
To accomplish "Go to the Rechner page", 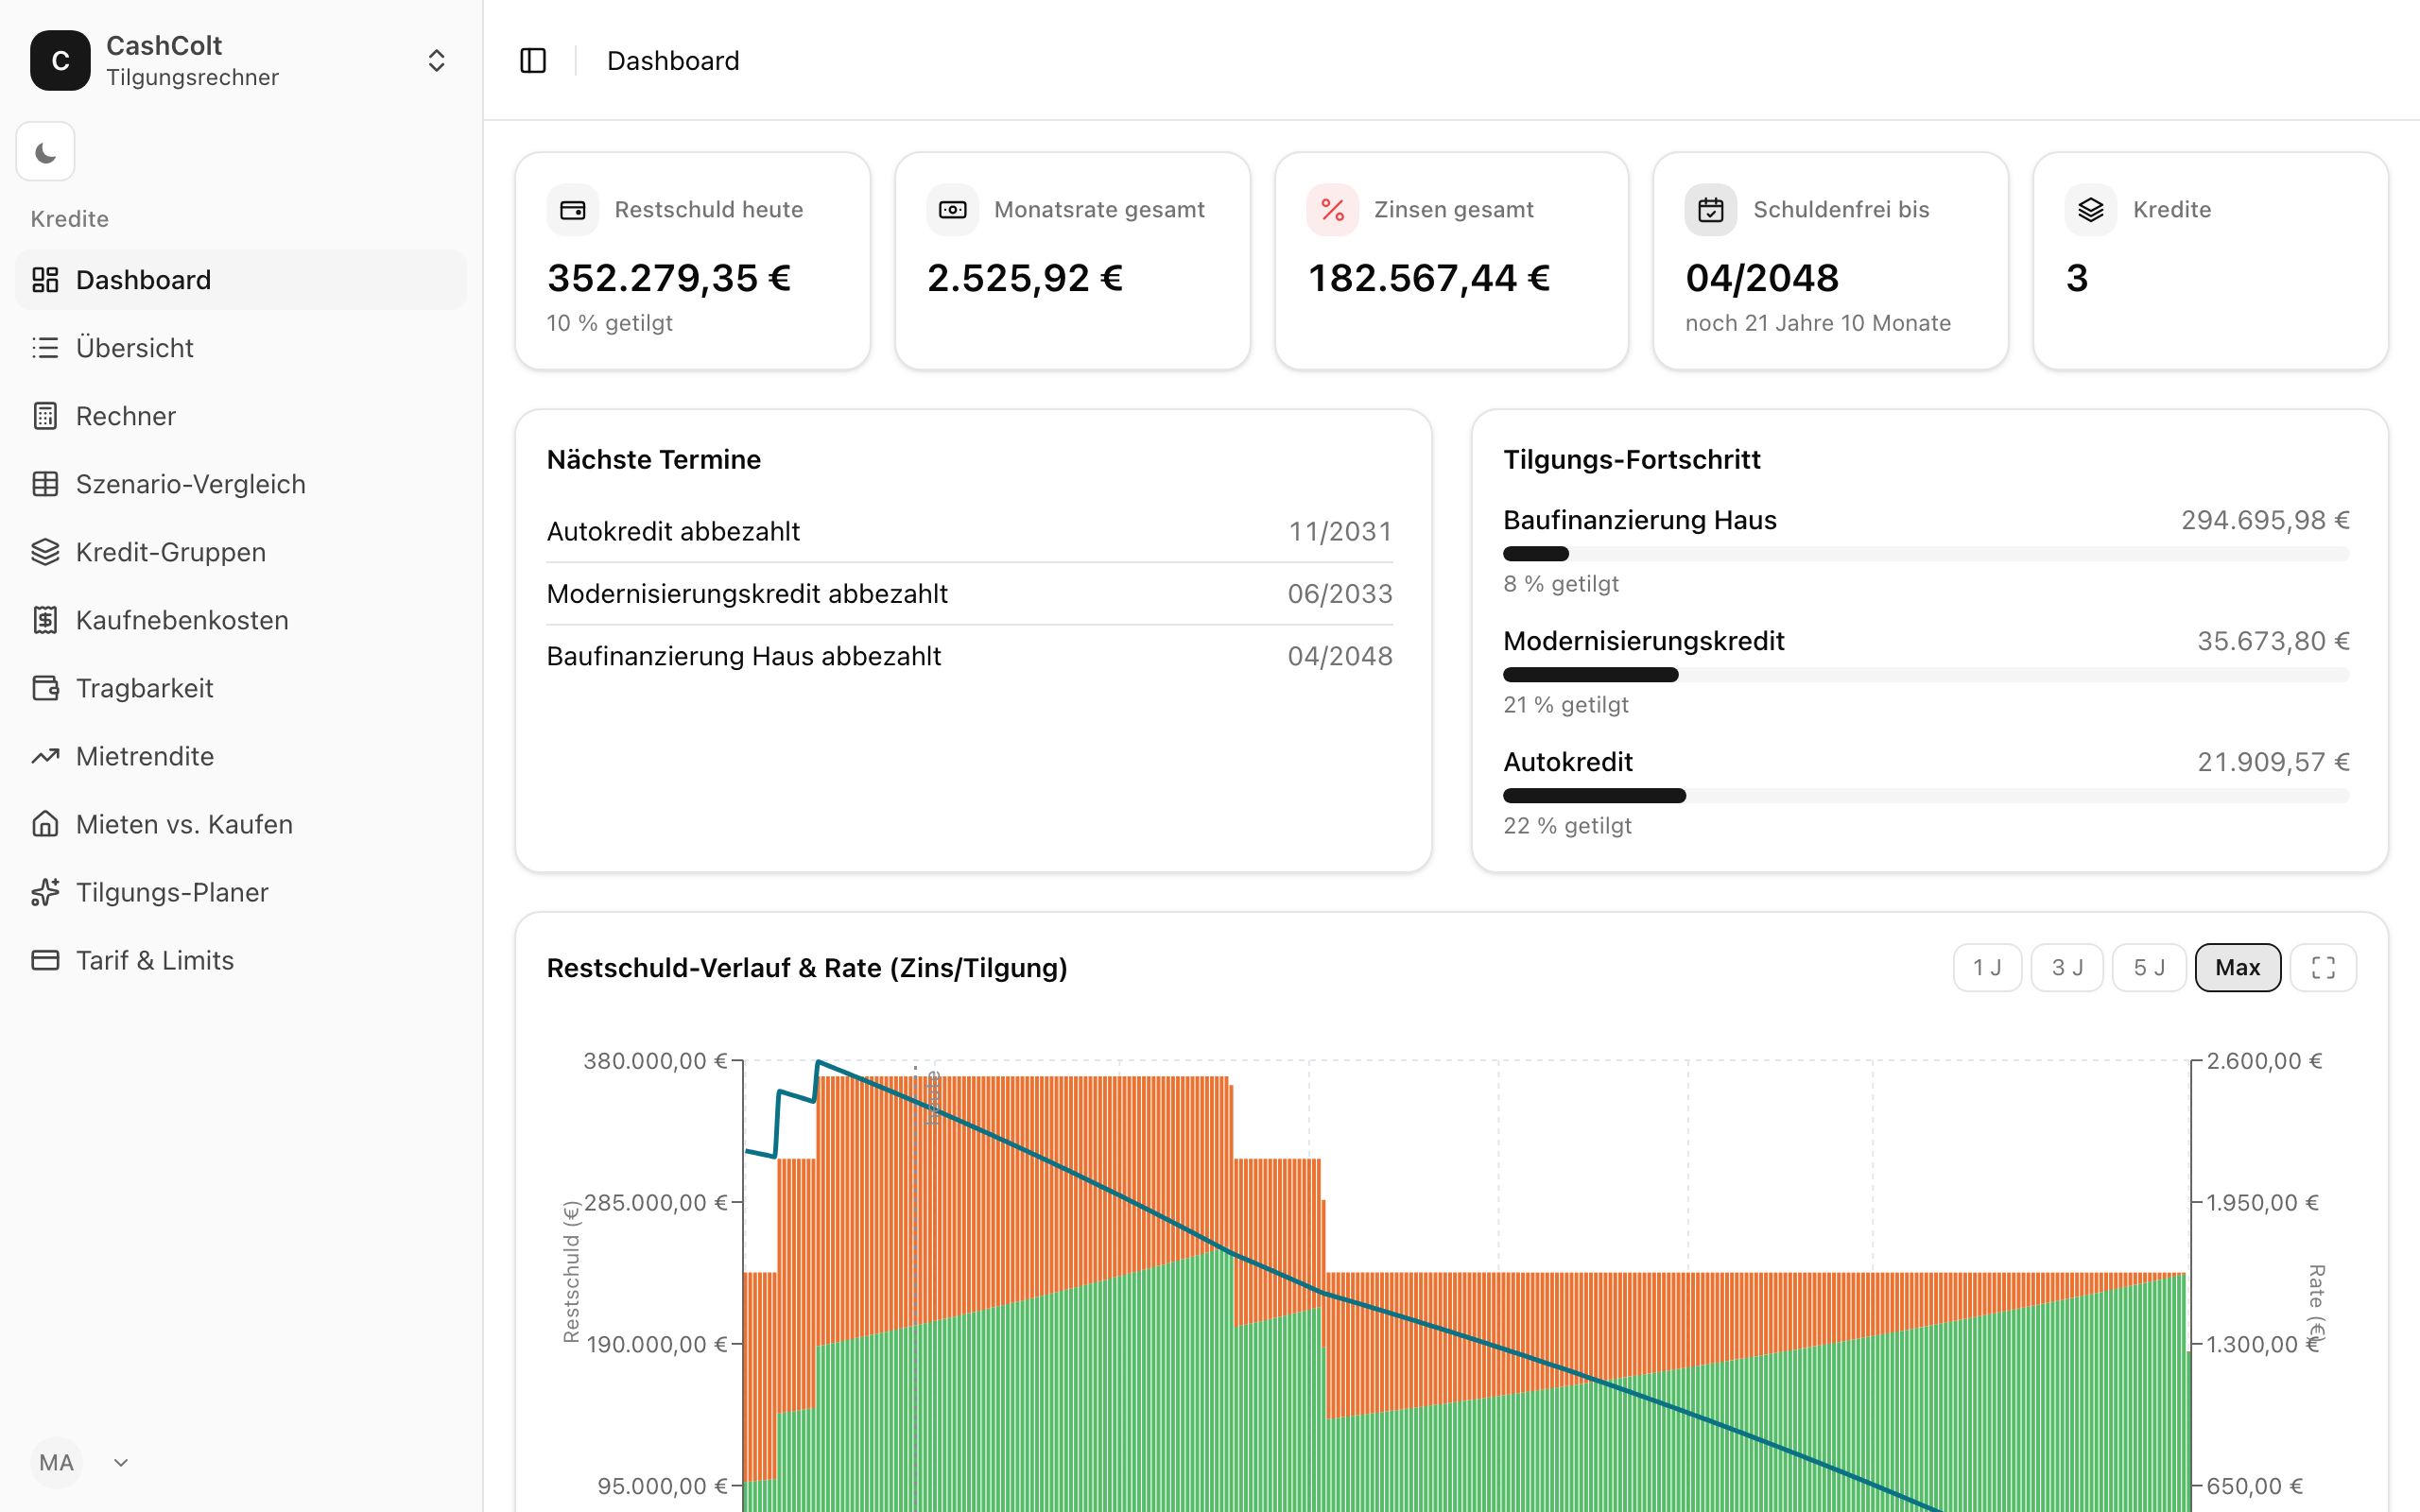I will tap(241, 416).
